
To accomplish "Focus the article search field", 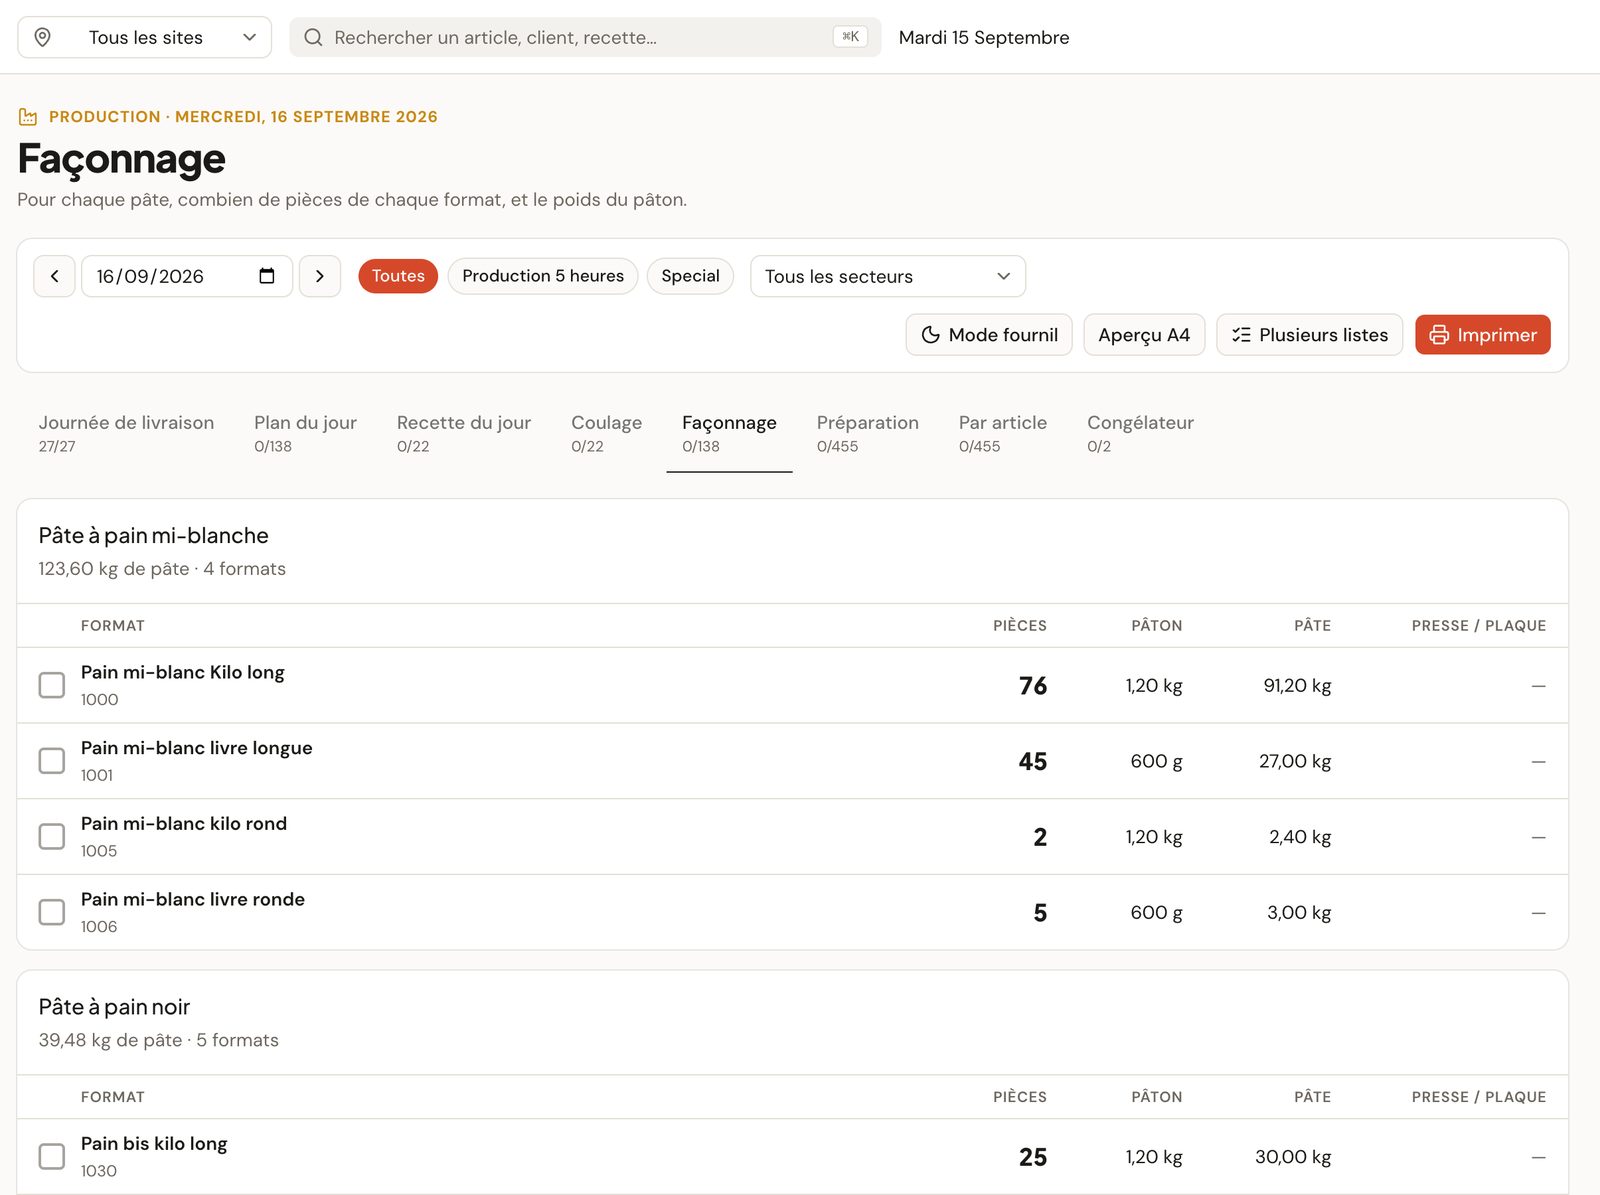I will click(585, 37).
